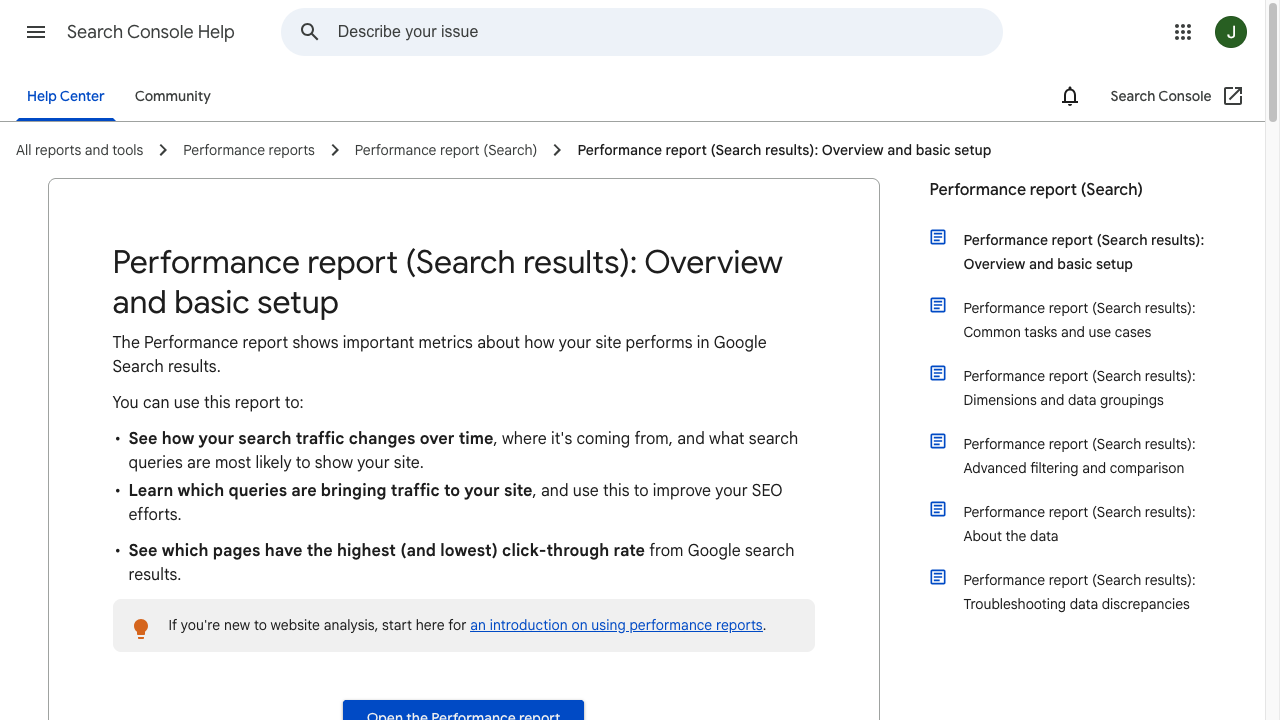The image size is (1280, 720).
Task: Click bullet 'See which pages have the highest'
Action: coord(461,562)
